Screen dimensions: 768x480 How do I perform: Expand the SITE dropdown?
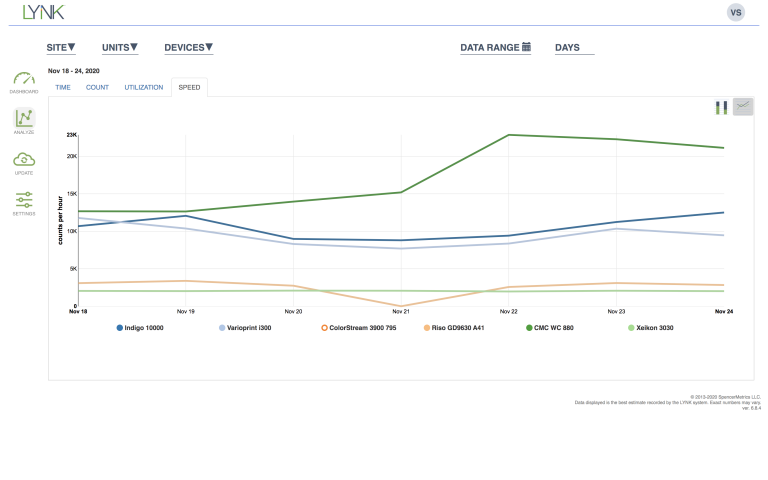61,48
